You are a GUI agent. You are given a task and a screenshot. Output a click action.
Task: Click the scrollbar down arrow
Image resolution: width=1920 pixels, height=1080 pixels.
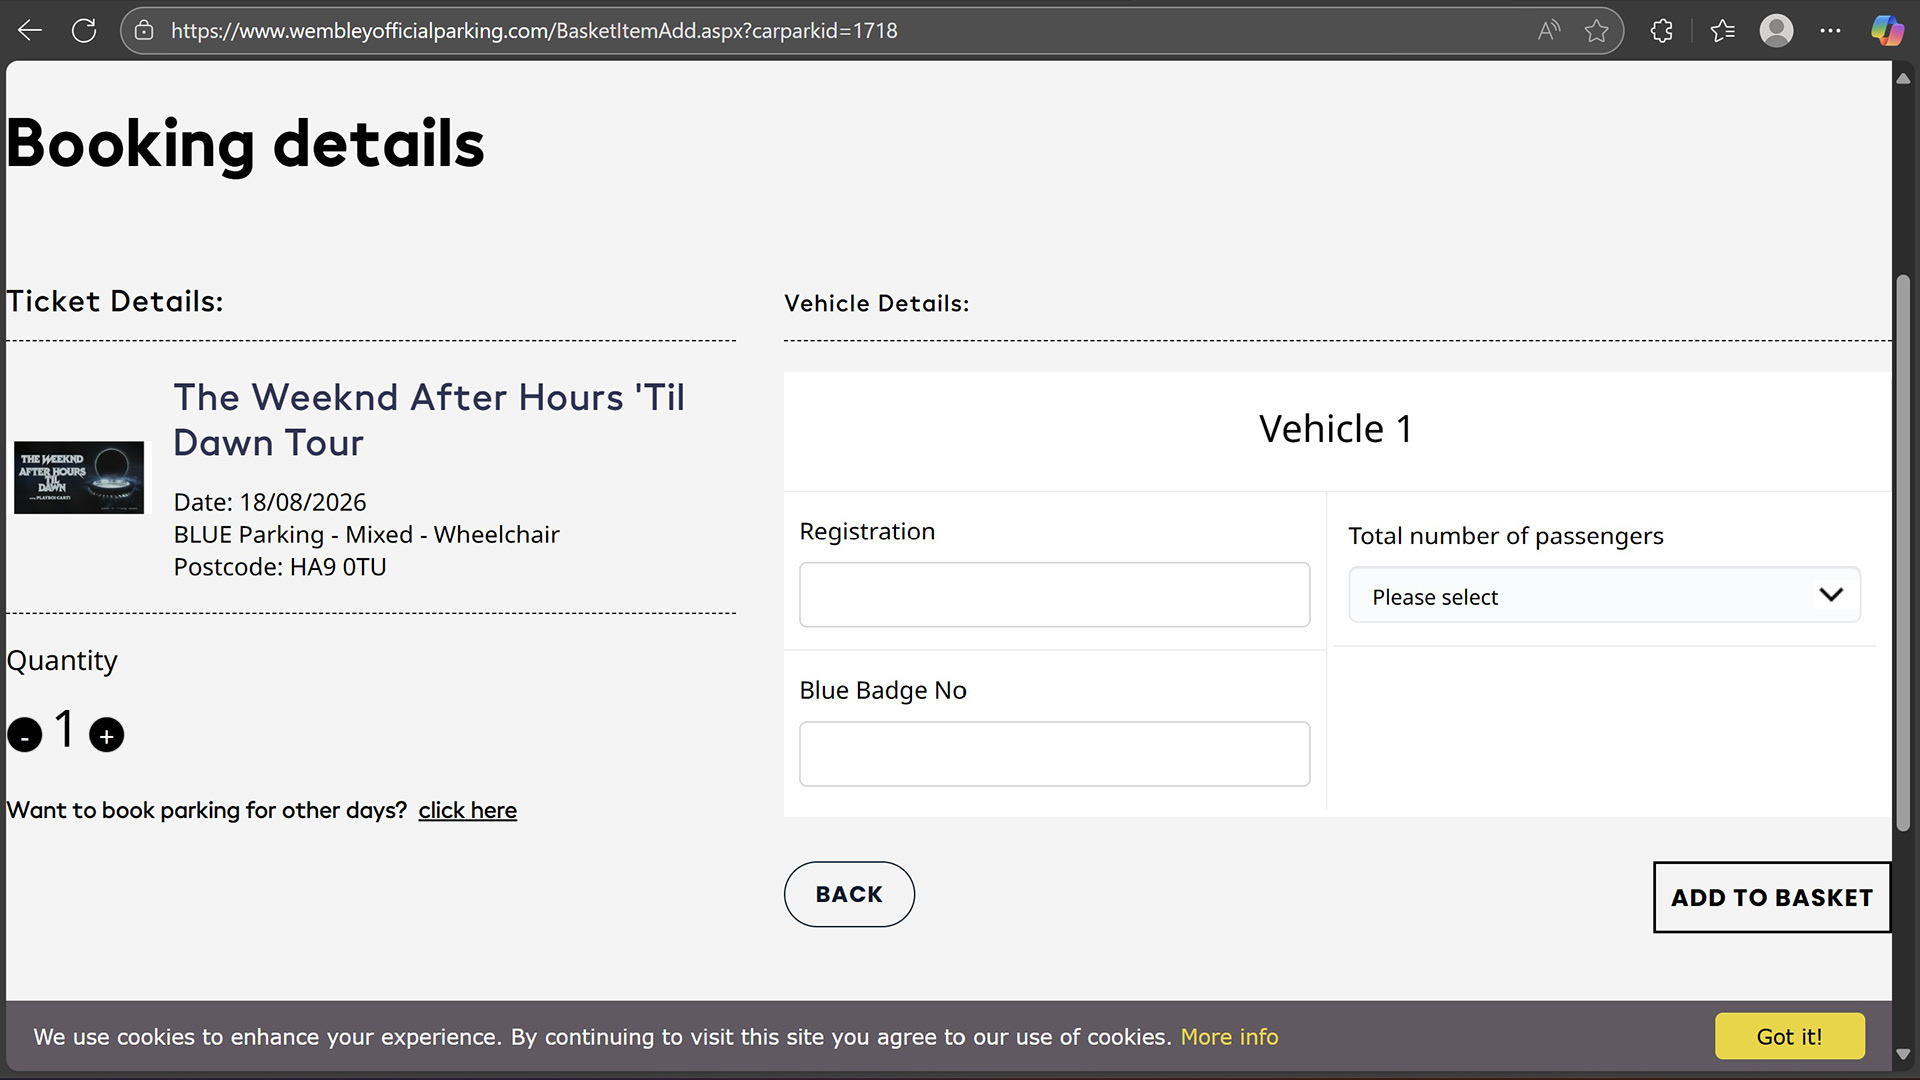pyautogui.click(x=1903, y=1054)
